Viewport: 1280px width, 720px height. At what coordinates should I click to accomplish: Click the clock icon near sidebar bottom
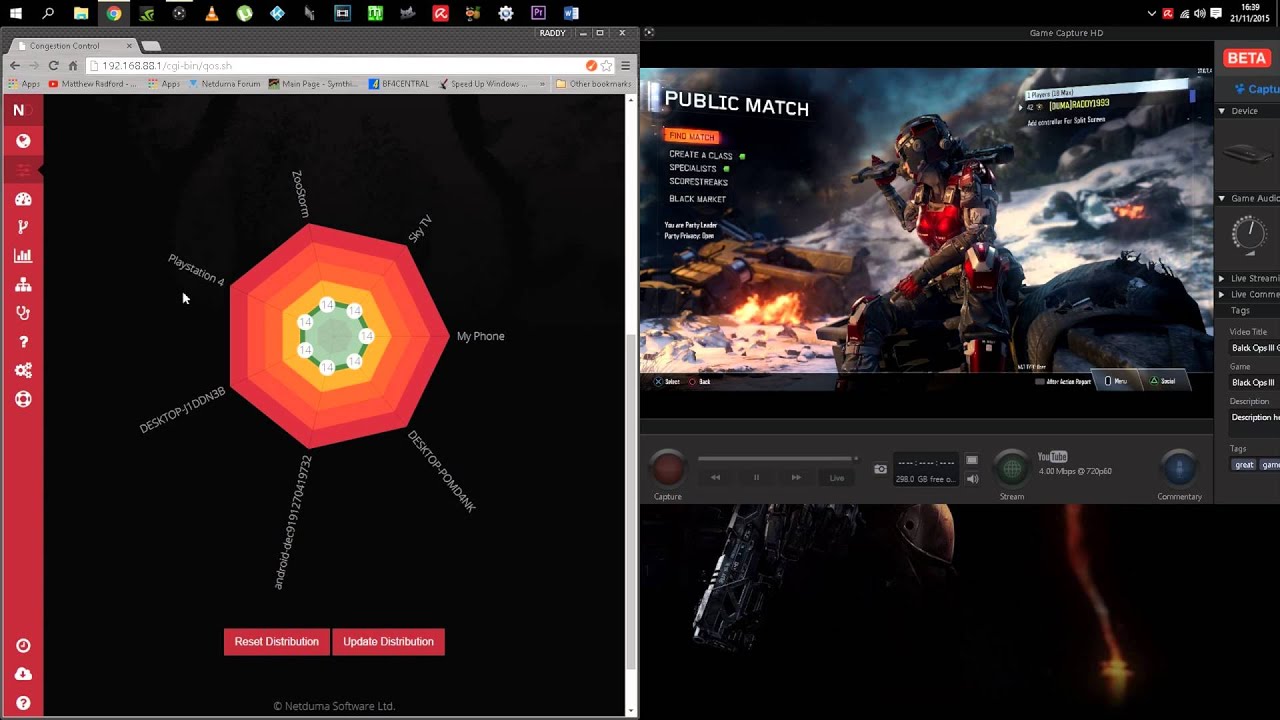click(23, 646)
